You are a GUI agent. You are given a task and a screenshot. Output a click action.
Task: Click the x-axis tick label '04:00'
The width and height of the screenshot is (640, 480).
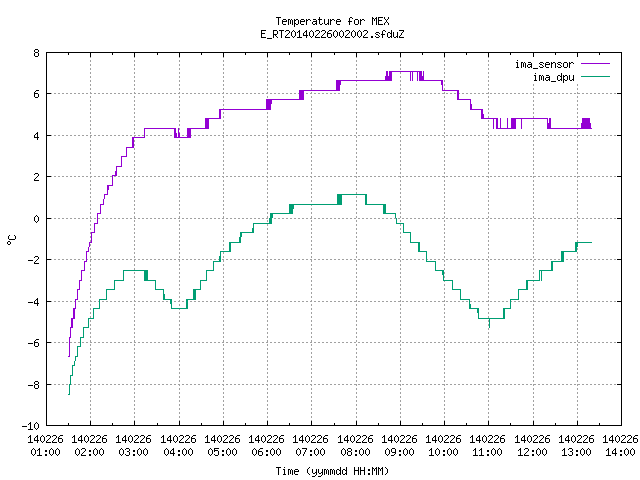click(x=178, y=452)
